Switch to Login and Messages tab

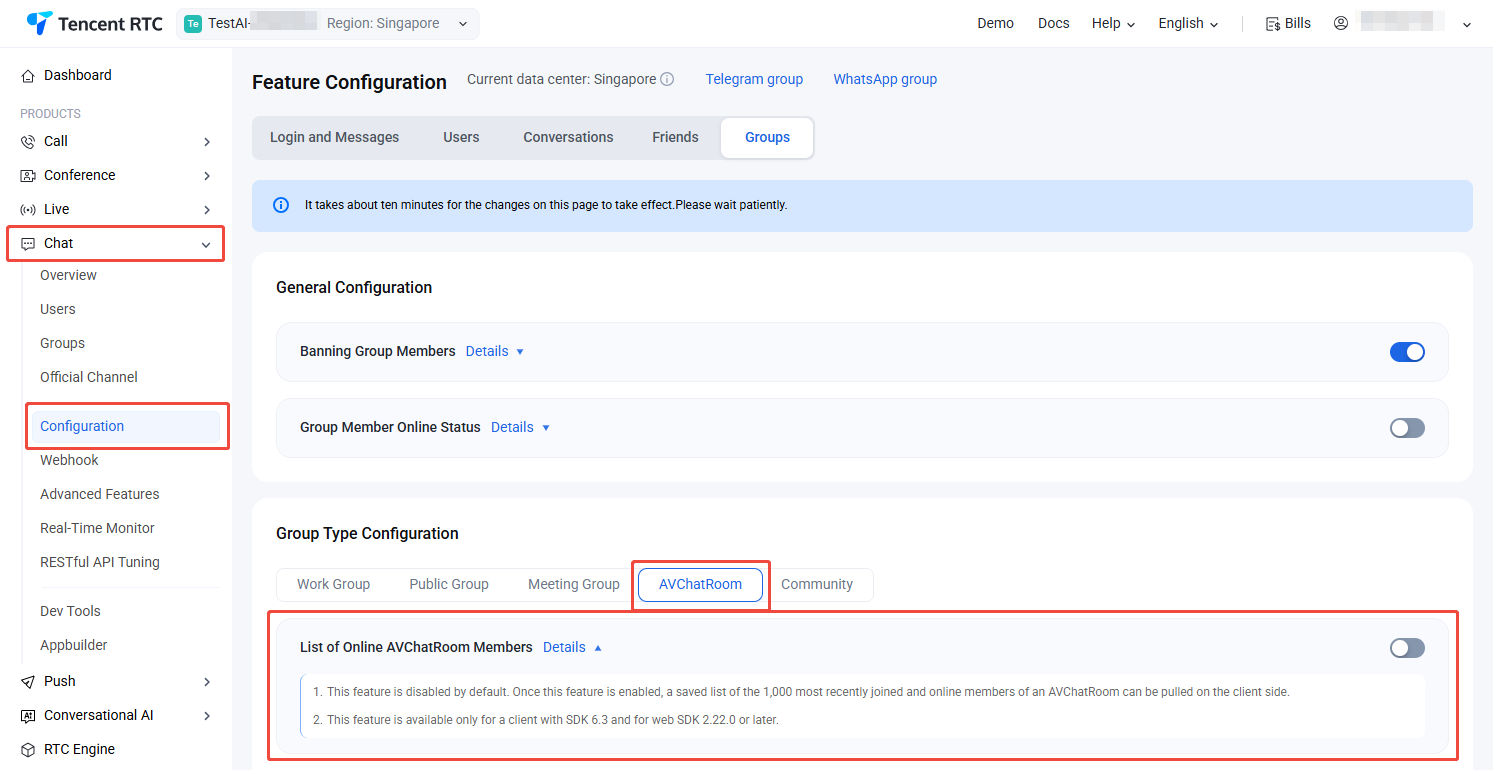334,138
